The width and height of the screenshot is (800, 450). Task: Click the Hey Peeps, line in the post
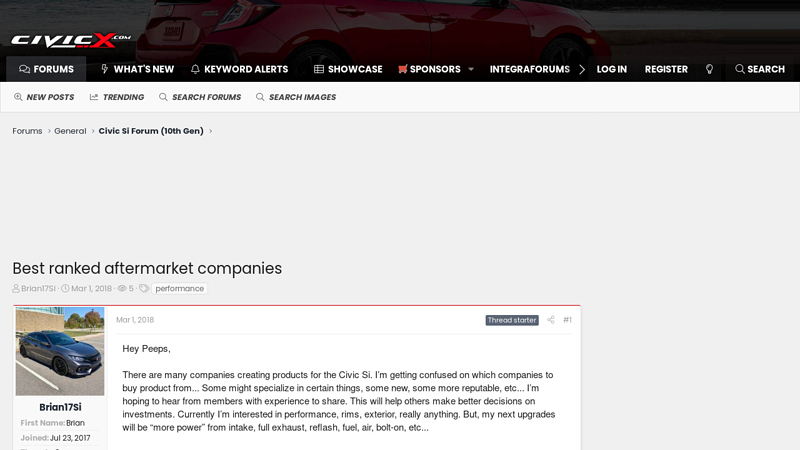pos(146,348)
